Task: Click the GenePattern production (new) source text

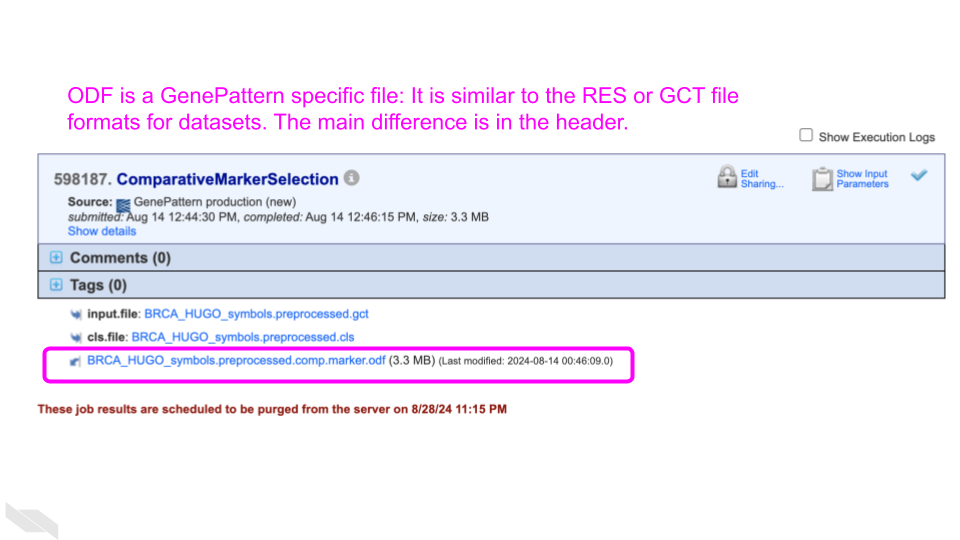Action: [x=215, y=202]
